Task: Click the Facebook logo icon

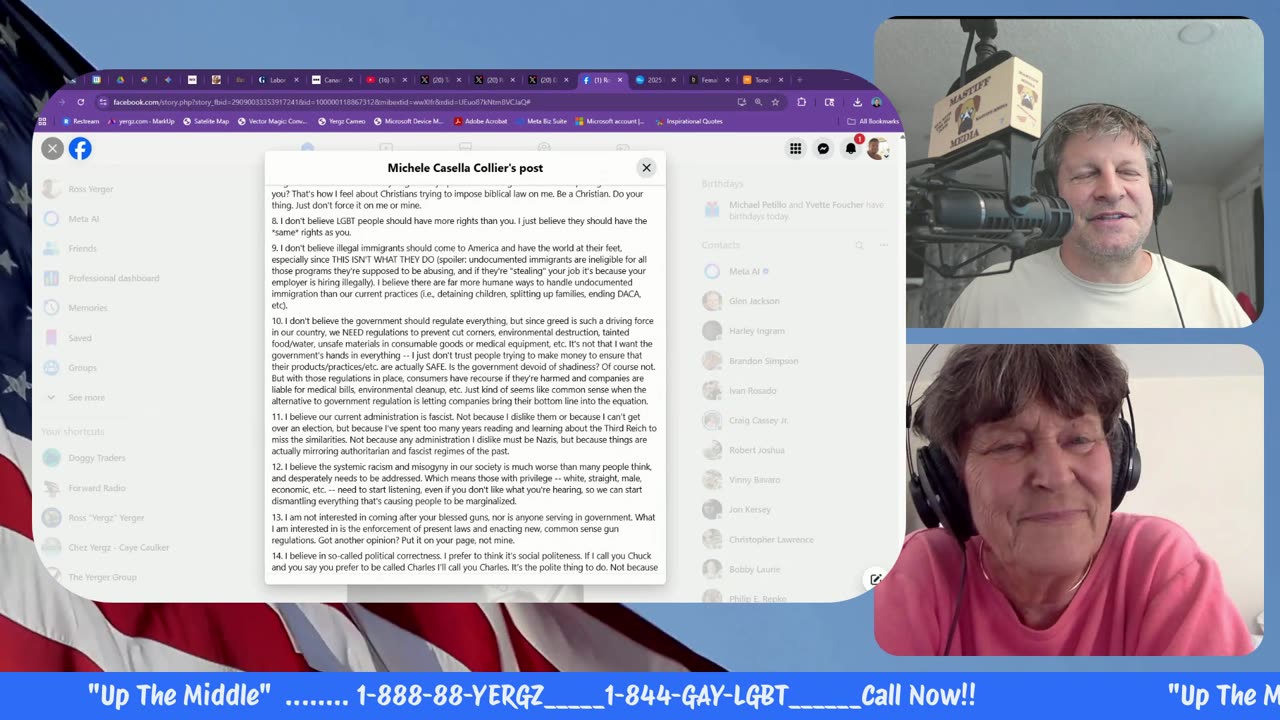Action: coord(80,149)
